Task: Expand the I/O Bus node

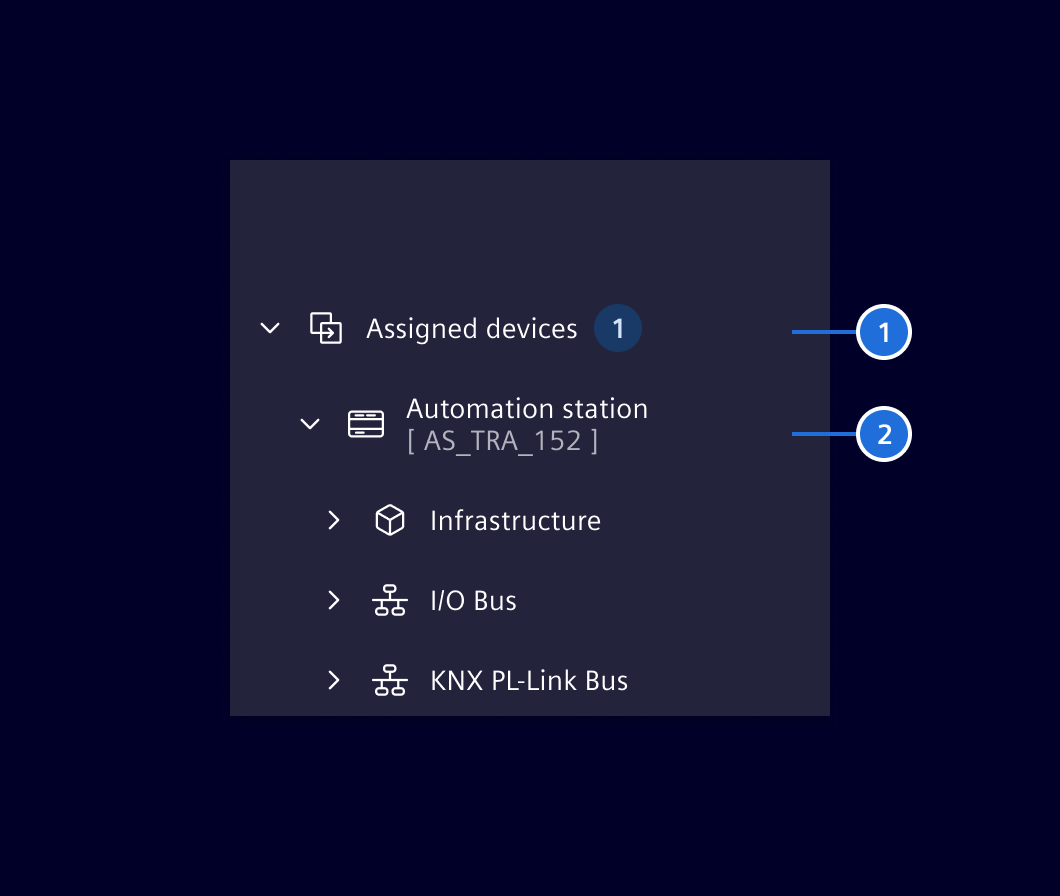Action: pyautogui.click(x=334, y=600)
